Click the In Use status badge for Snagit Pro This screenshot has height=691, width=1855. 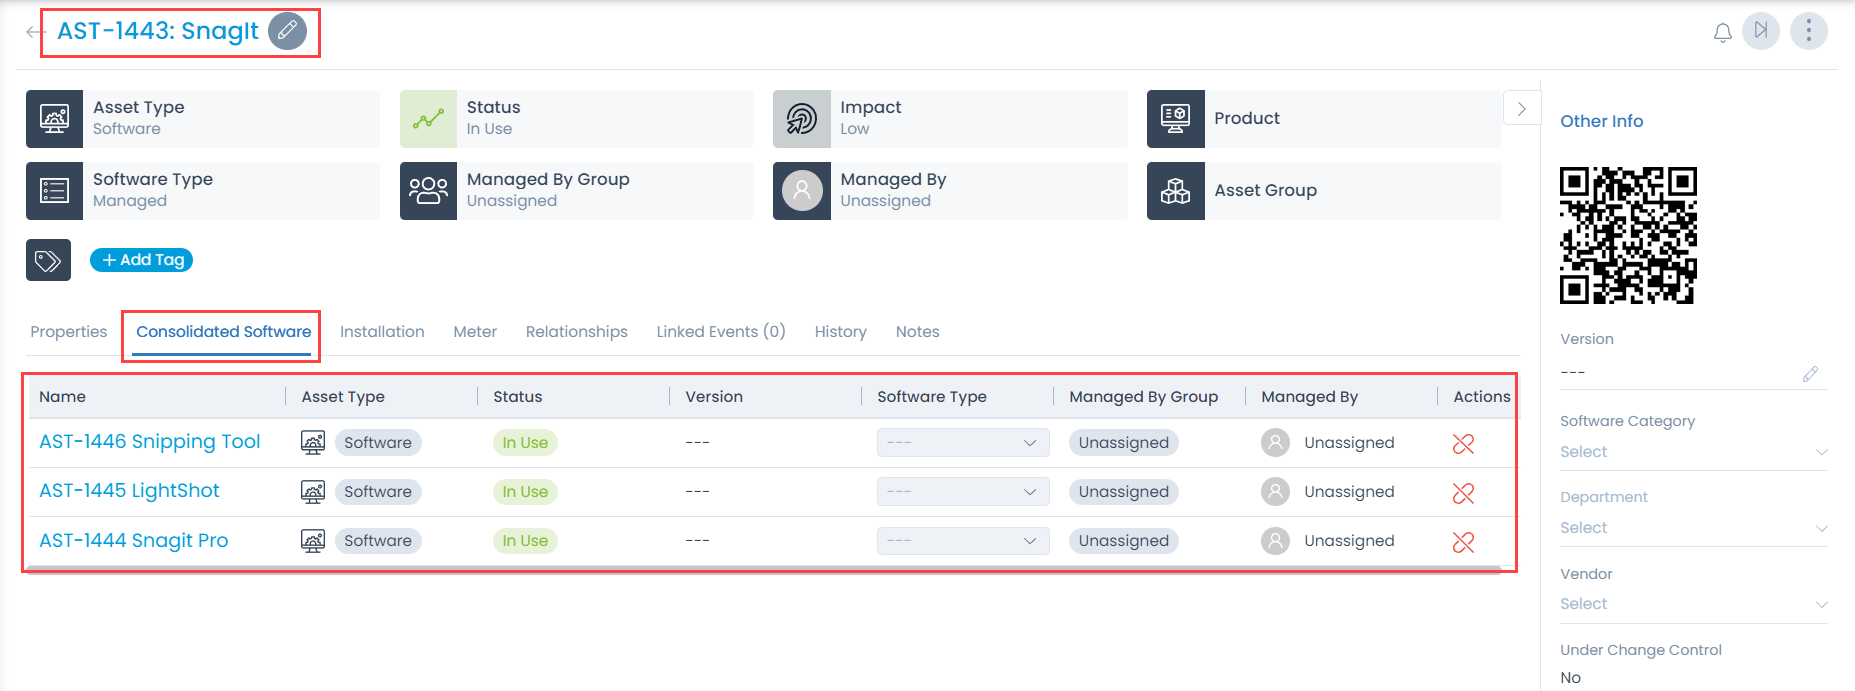pyautogui.click(x=525, y=541)
